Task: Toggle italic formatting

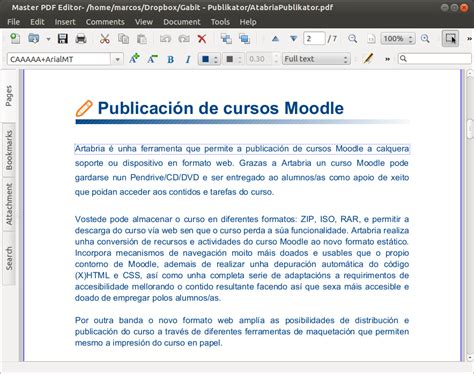Action: (188, 59)
